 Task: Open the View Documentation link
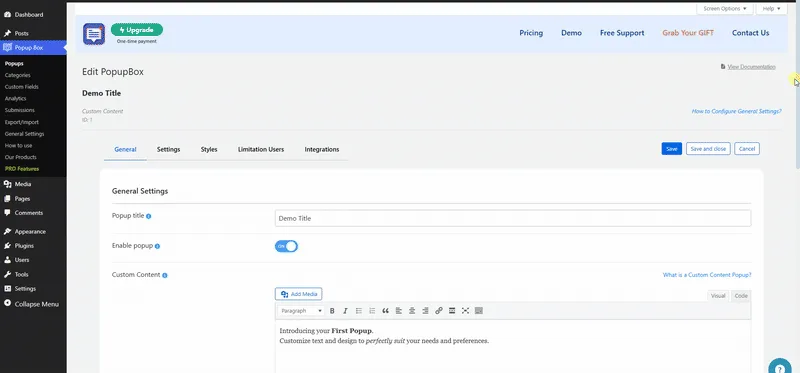[751, 67]
